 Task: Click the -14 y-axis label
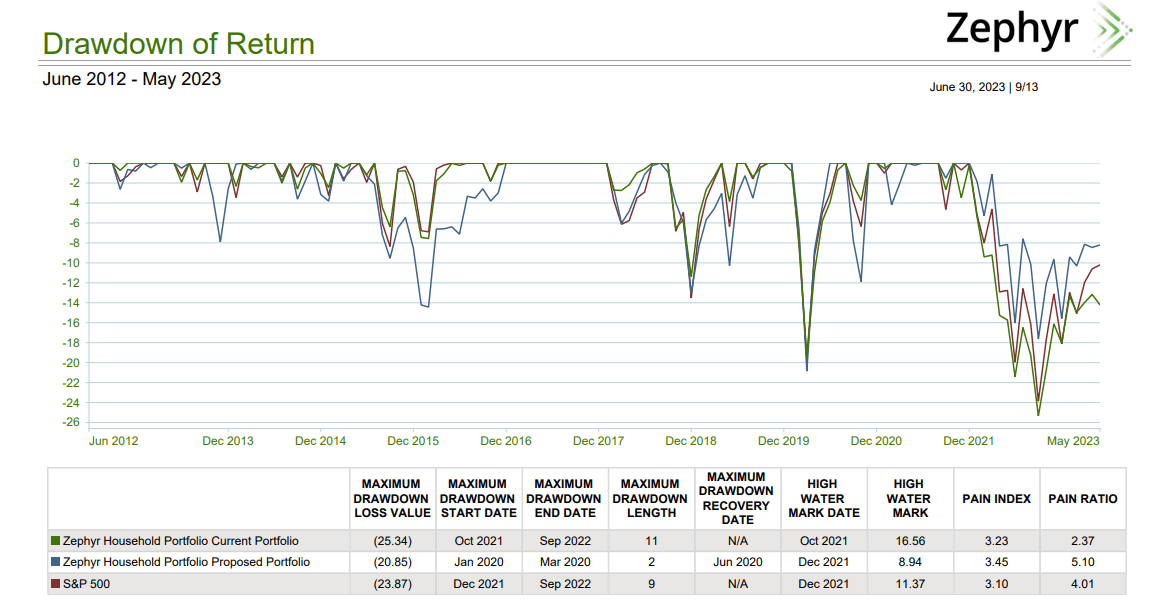point(70,303)
